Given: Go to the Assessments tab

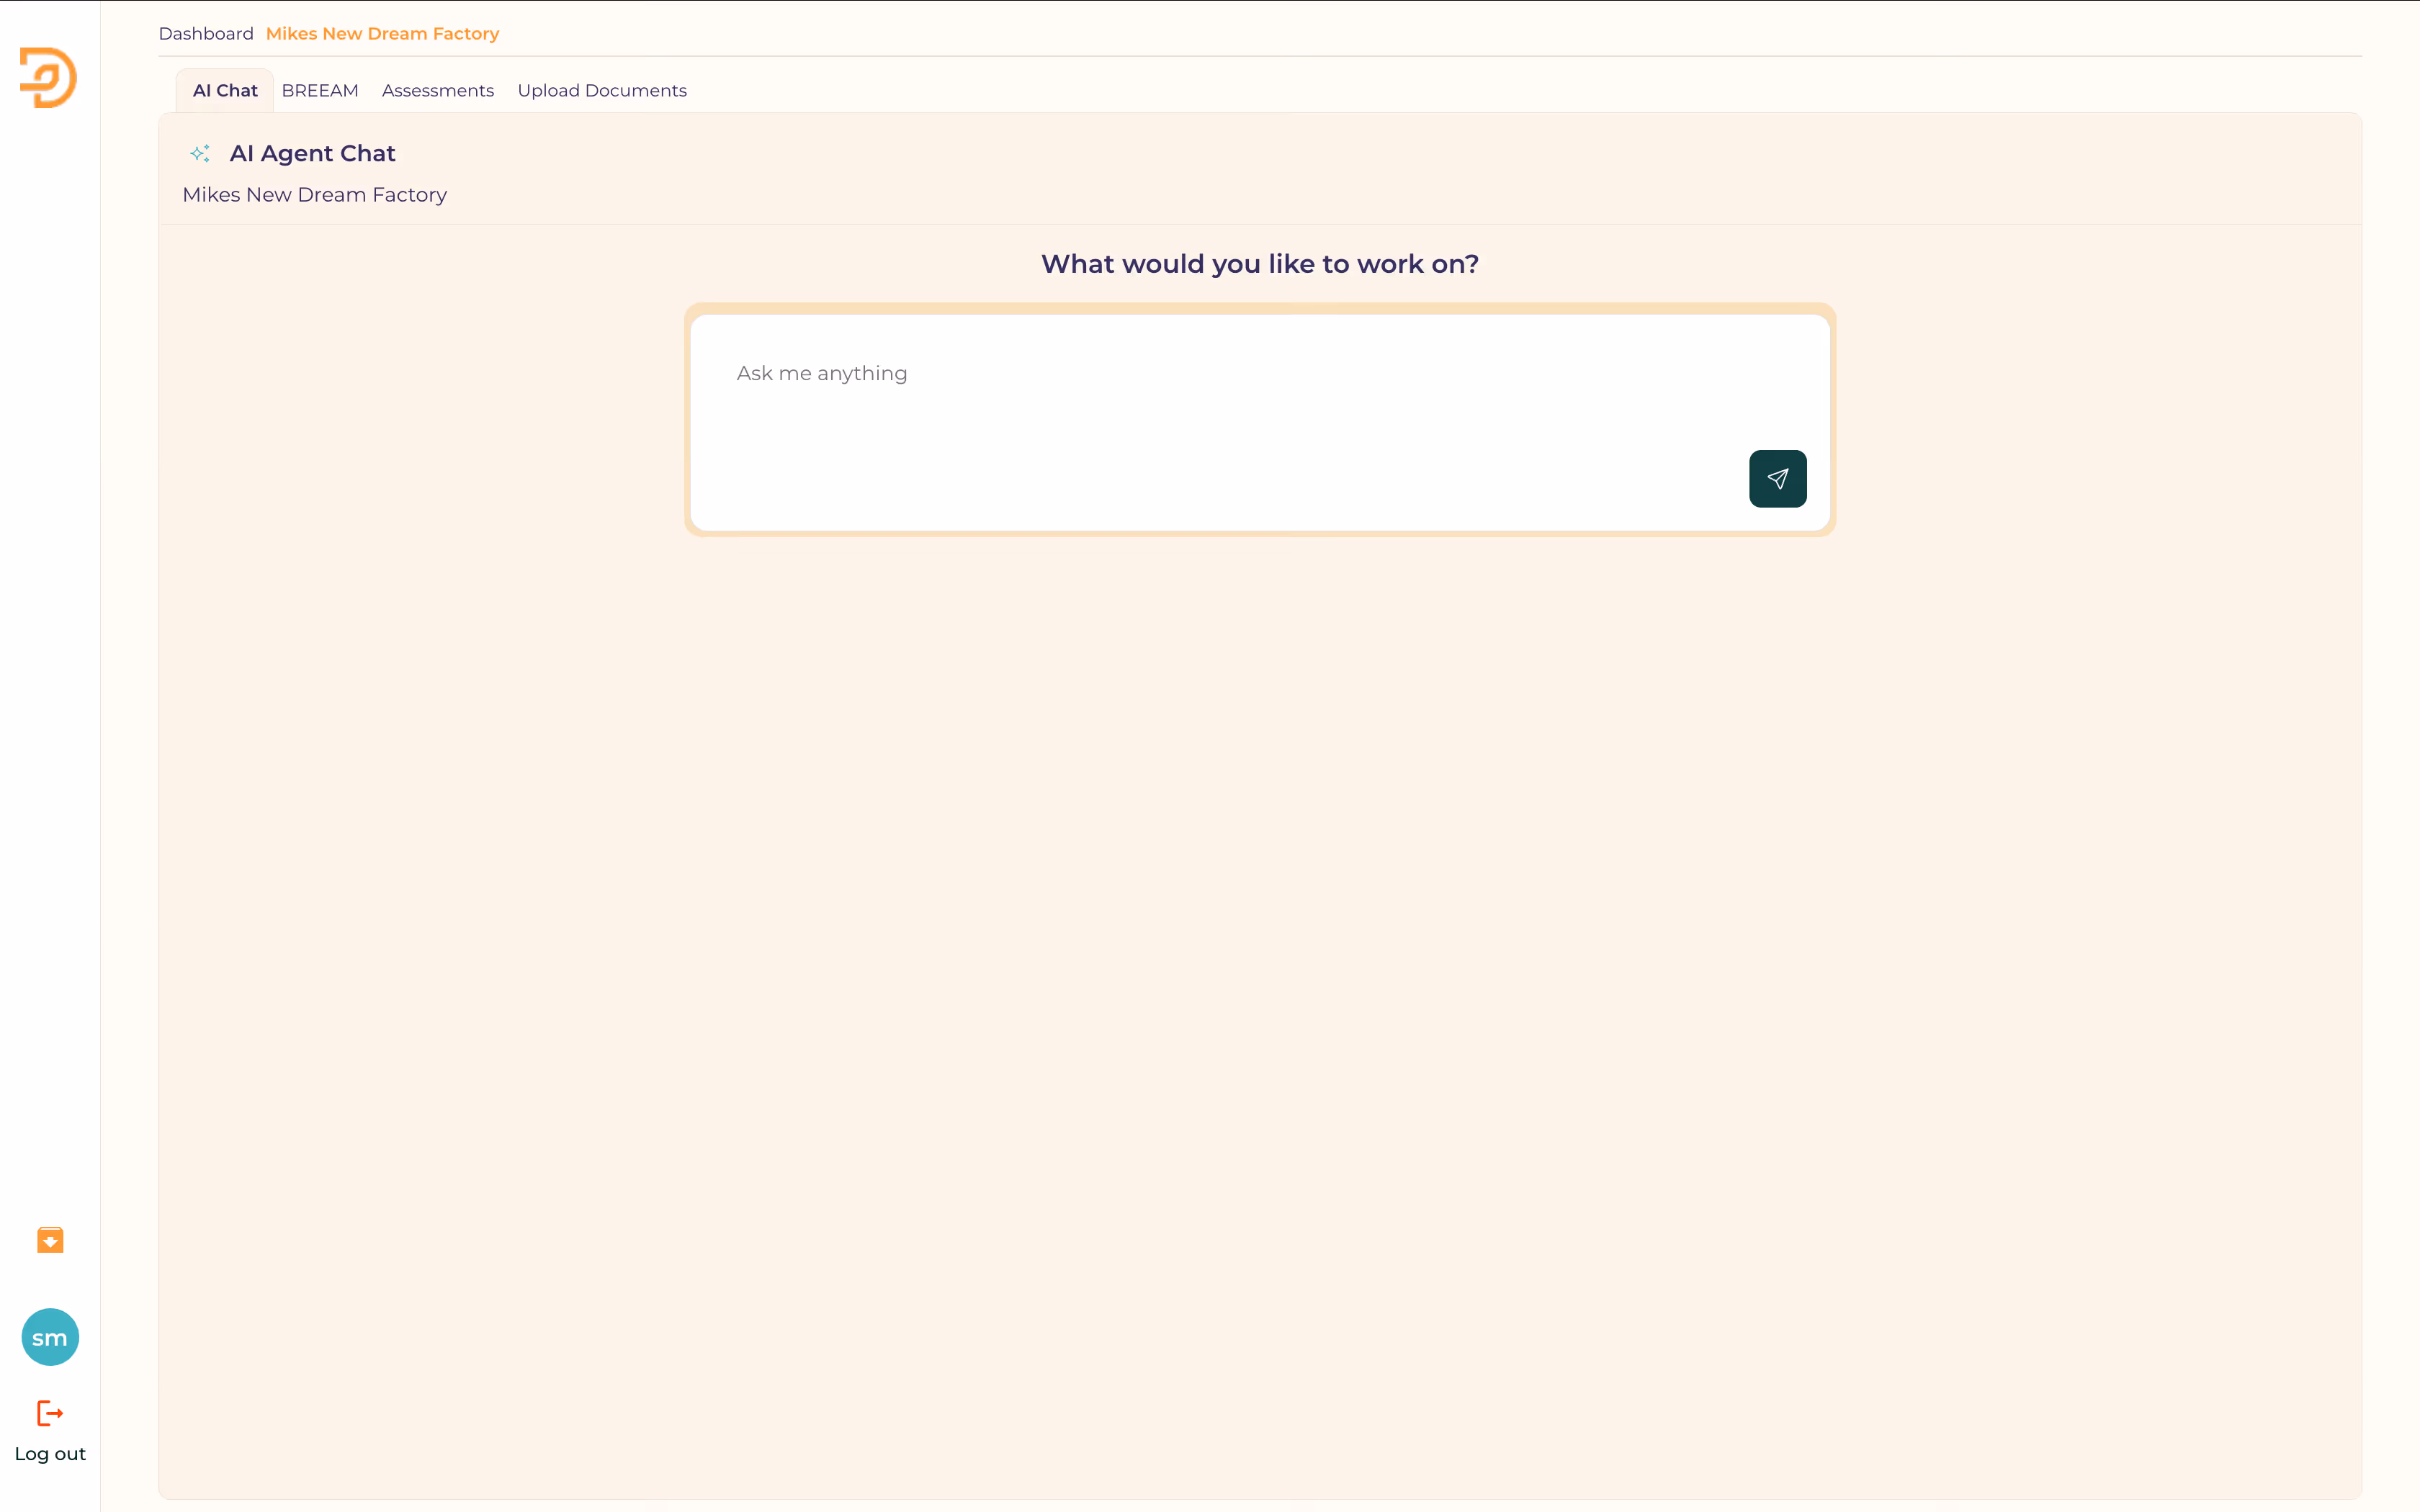Looking at the screenshot, I should (x=438, y=91).
